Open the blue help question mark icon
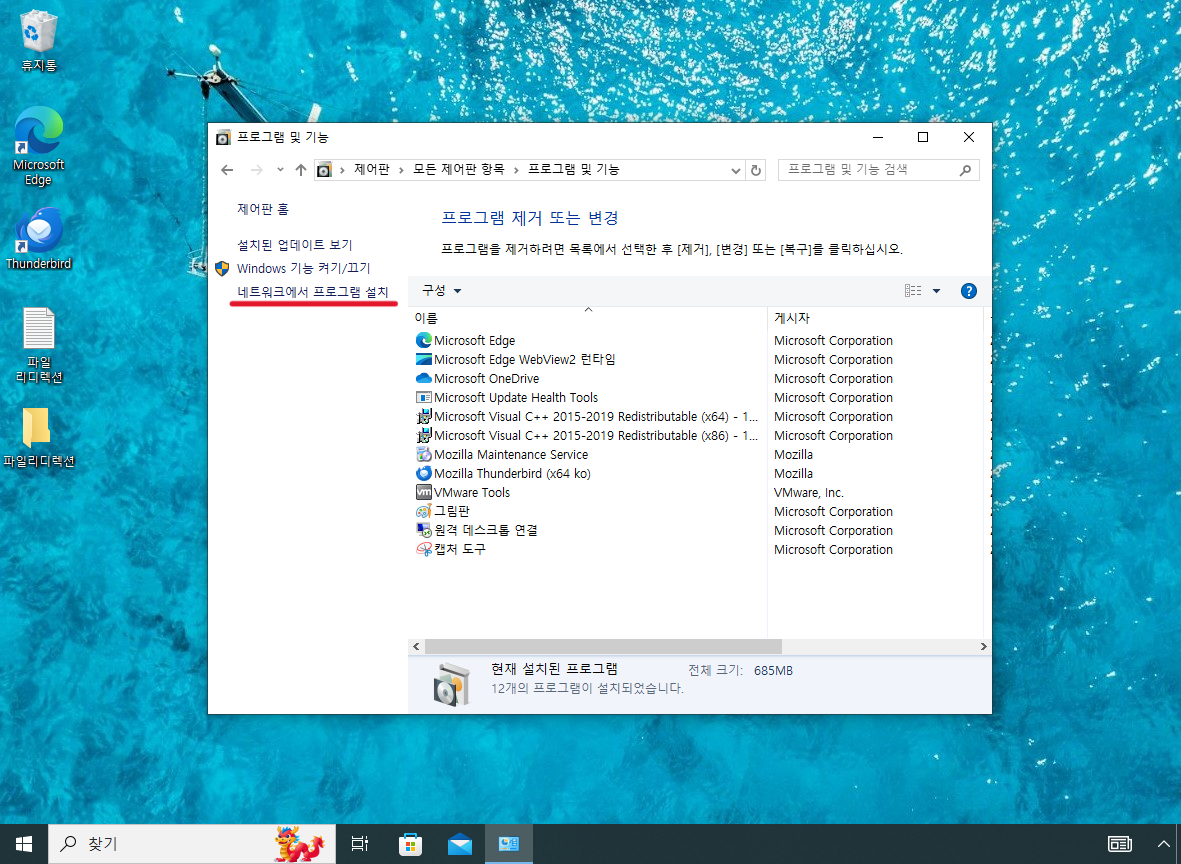Viewport: 1181px width, 864px height. (x=969, y=291)
